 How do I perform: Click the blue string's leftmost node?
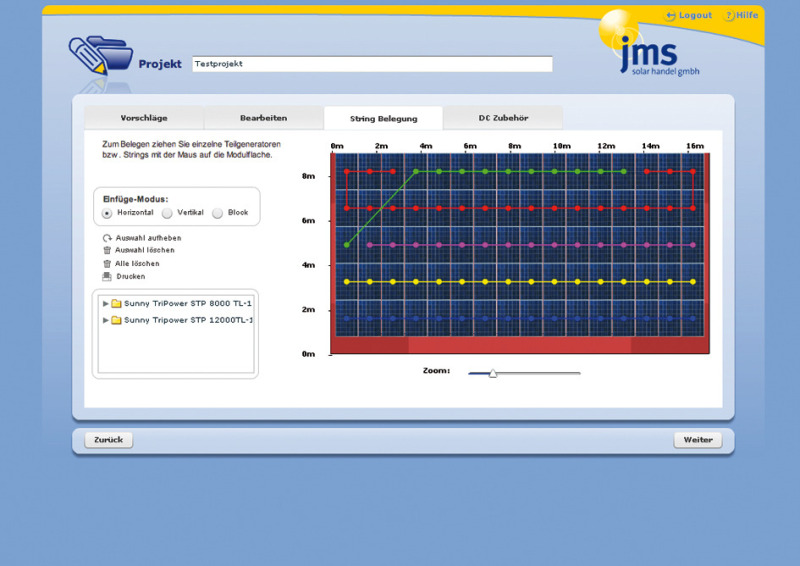pos(347,318)
